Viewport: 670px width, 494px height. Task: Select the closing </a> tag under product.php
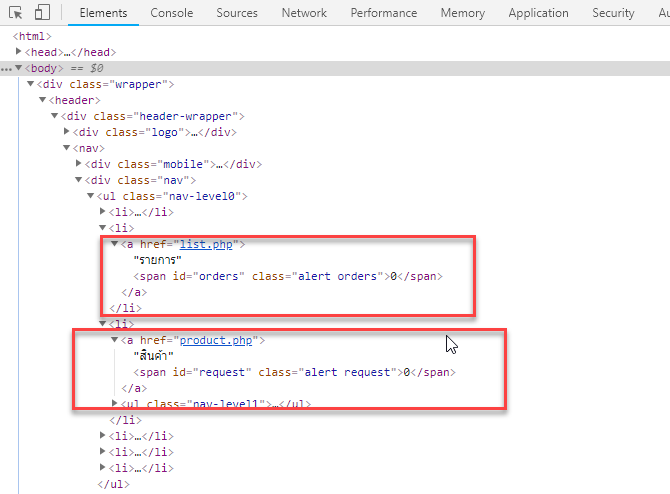(134, 388)
